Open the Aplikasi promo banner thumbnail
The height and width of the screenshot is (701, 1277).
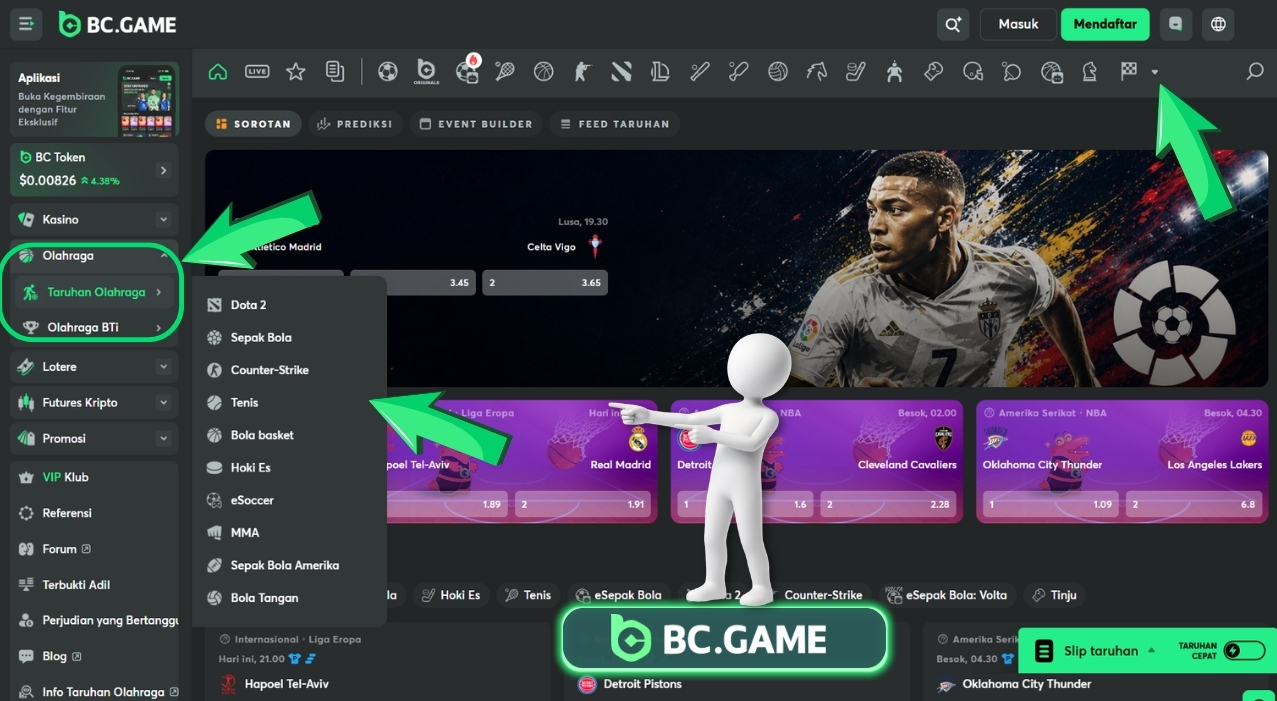147,102
